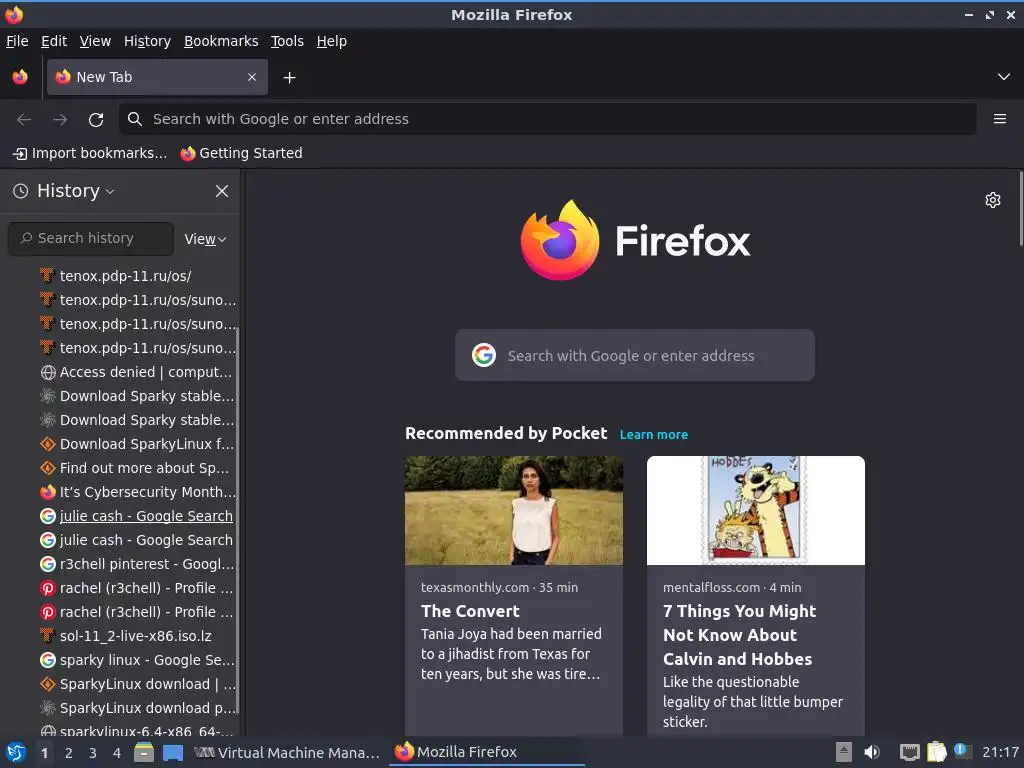Open the list all tabs chevron
This screenshot has height=768, width=1024.
[x=1004, y=77]
